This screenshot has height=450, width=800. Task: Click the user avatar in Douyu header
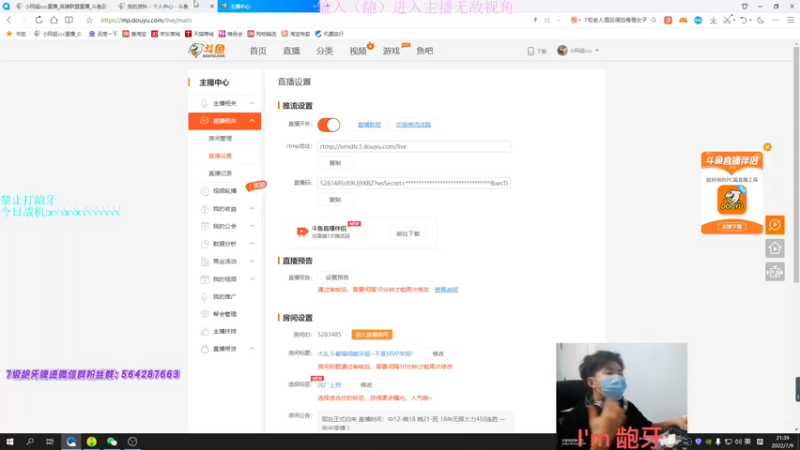[x=562, y=51]
